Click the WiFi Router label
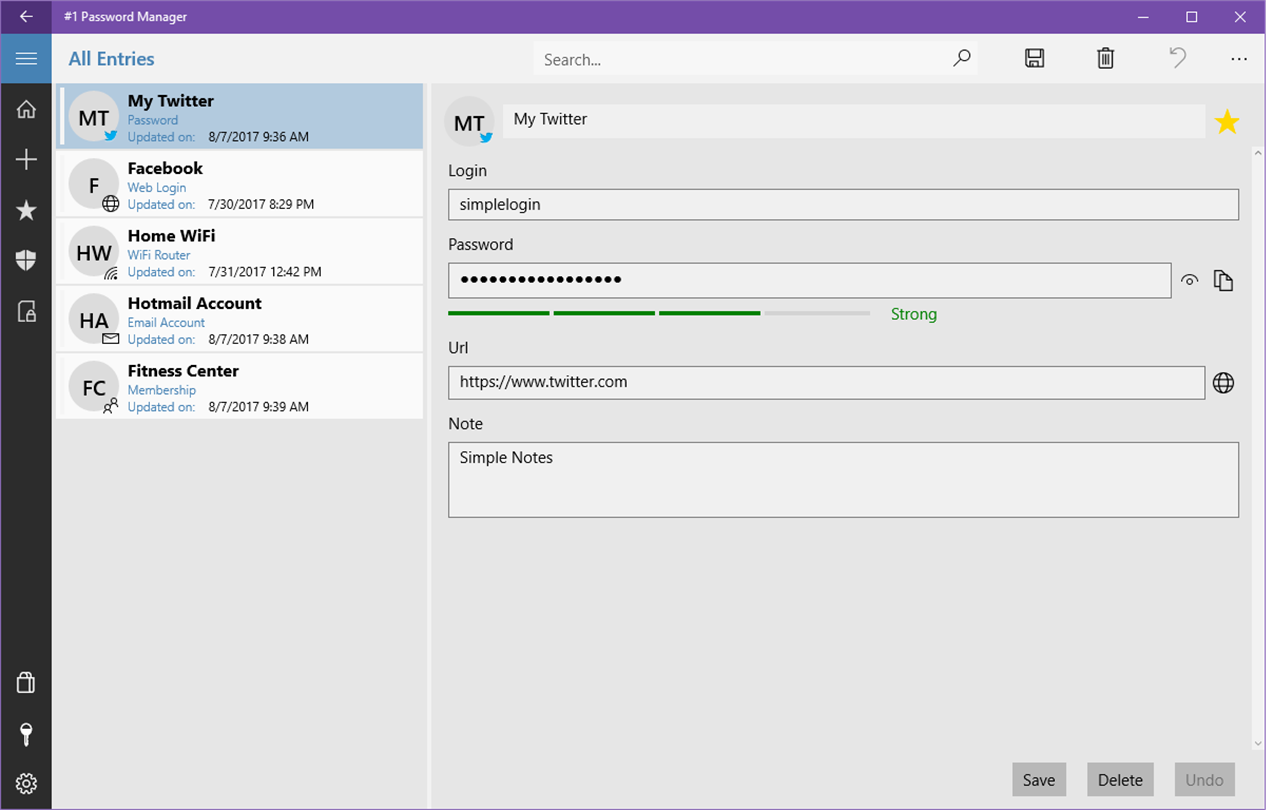The image size is (1266, 810). [x=158, y=255]
